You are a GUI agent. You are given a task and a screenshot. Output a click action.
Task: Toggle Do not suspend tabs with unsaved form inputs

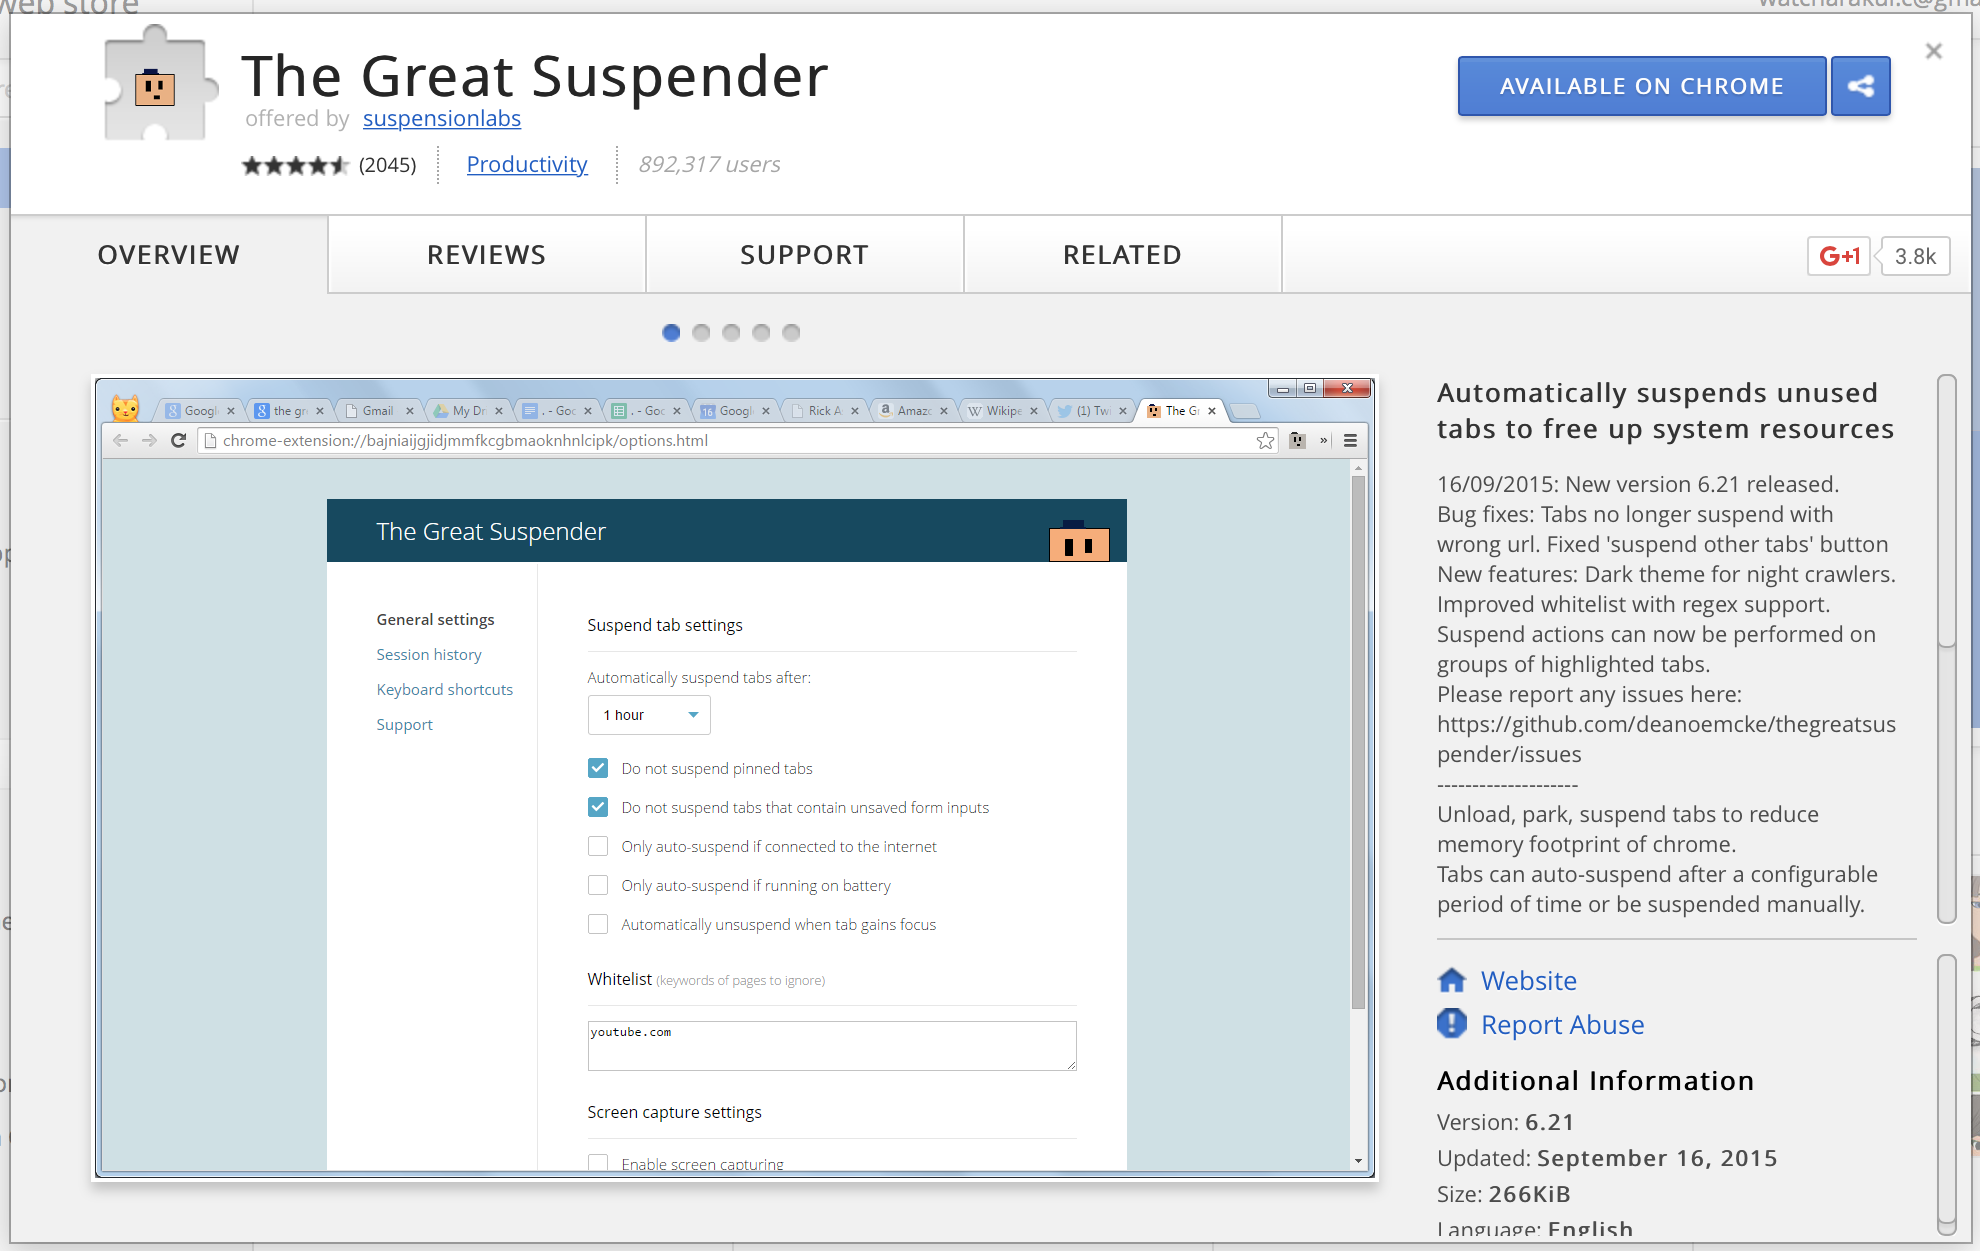[x=598, y=807]
